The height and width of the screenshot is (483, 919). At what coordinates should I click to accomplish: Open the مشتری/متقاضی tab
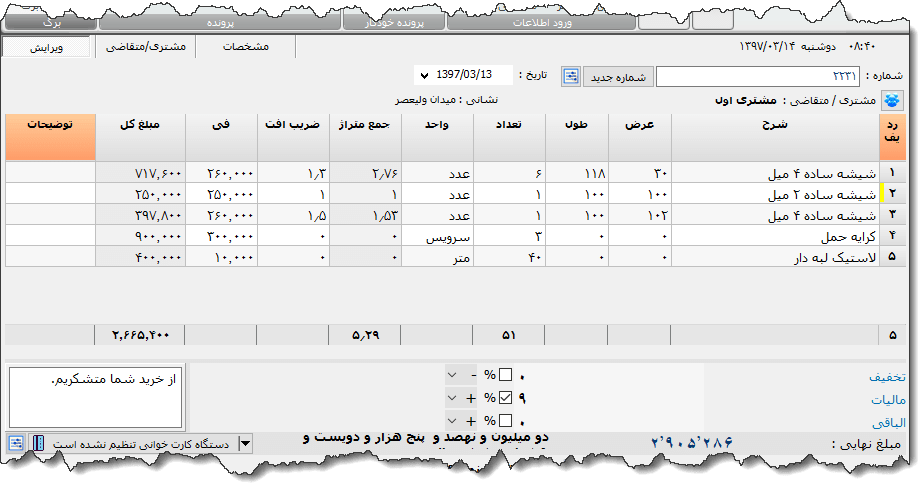click(x=143, y=47)
